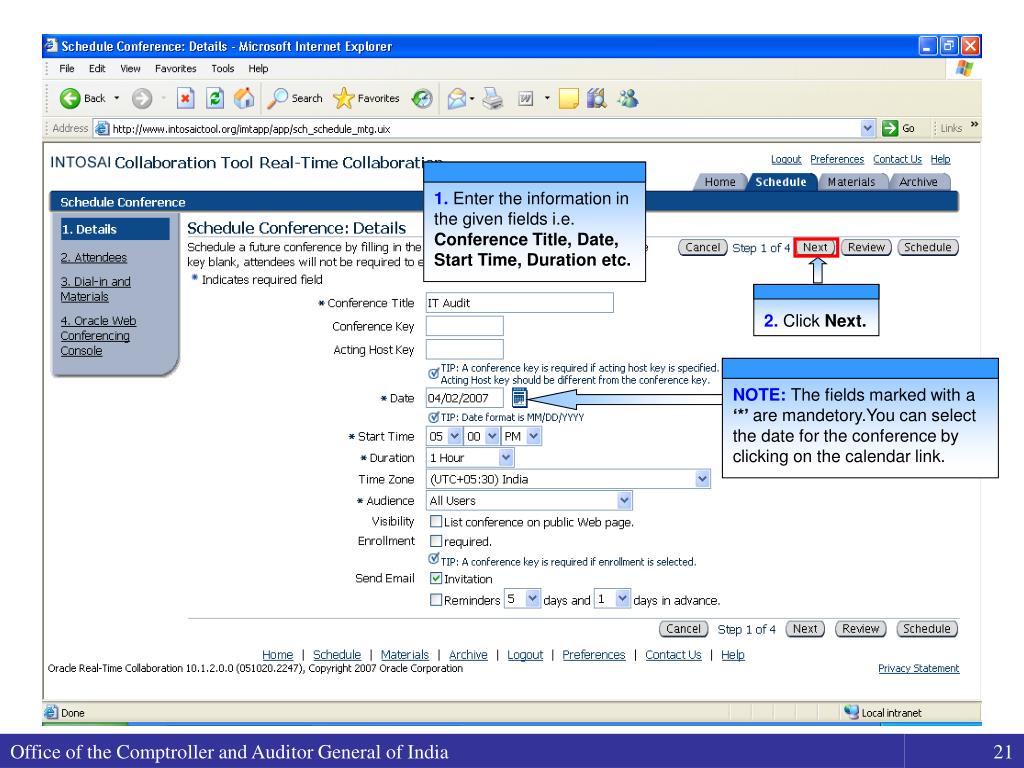Switch to the Schedule tab
Viewport: 1024px width, 768px height.
(781, 182)
